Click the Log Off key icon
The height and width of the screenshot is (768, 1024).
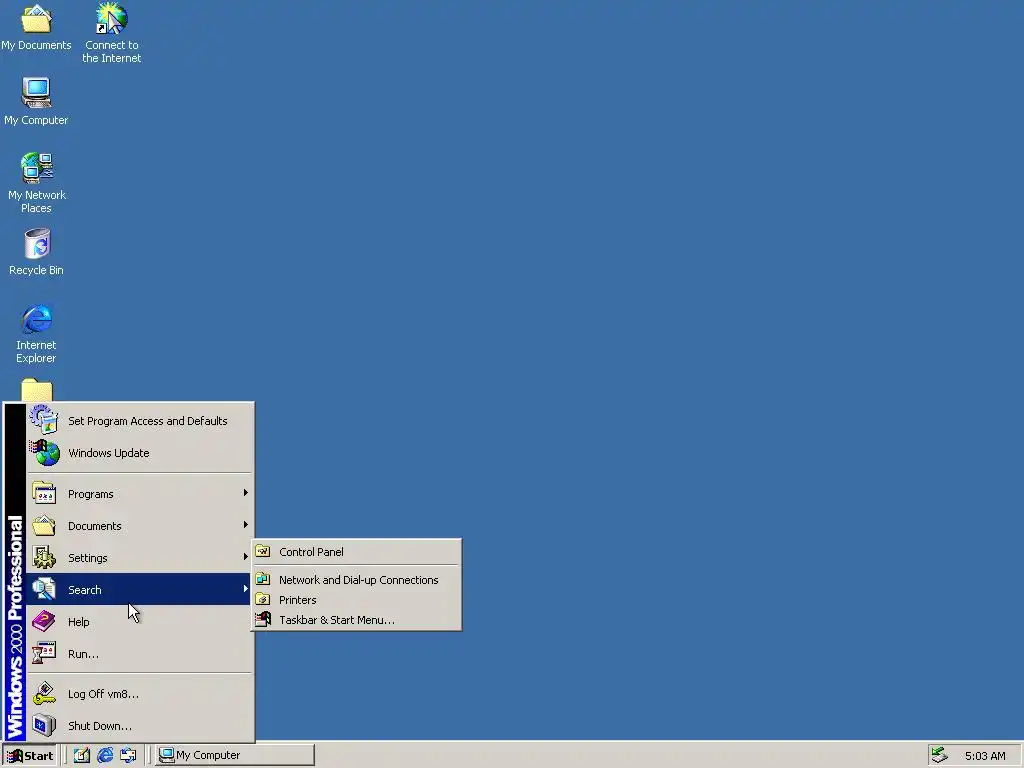pyautogui.click(x=44, y=694)
